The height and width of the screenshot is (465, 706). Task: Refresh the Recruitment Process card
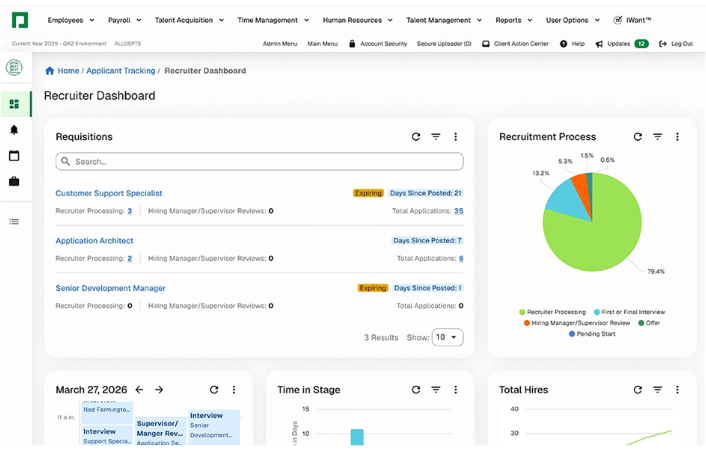tap(638, 136)
